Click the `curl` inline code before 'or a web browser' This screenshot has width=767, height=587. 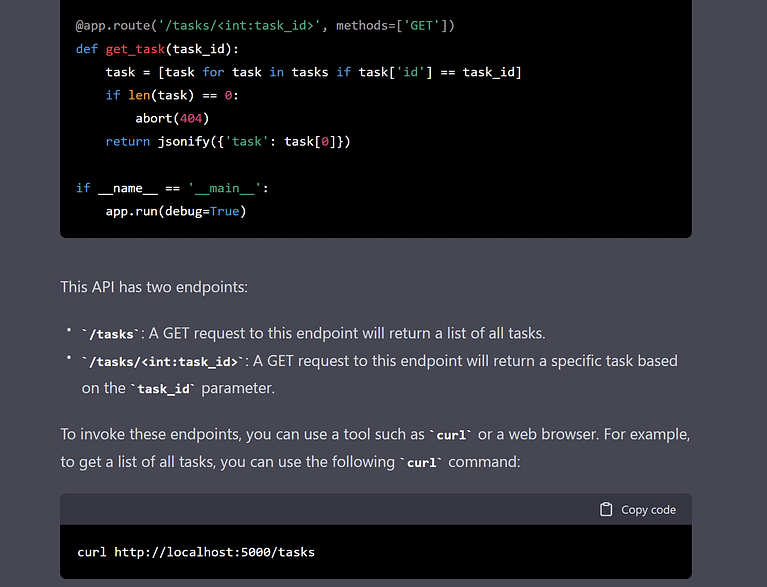451,435
